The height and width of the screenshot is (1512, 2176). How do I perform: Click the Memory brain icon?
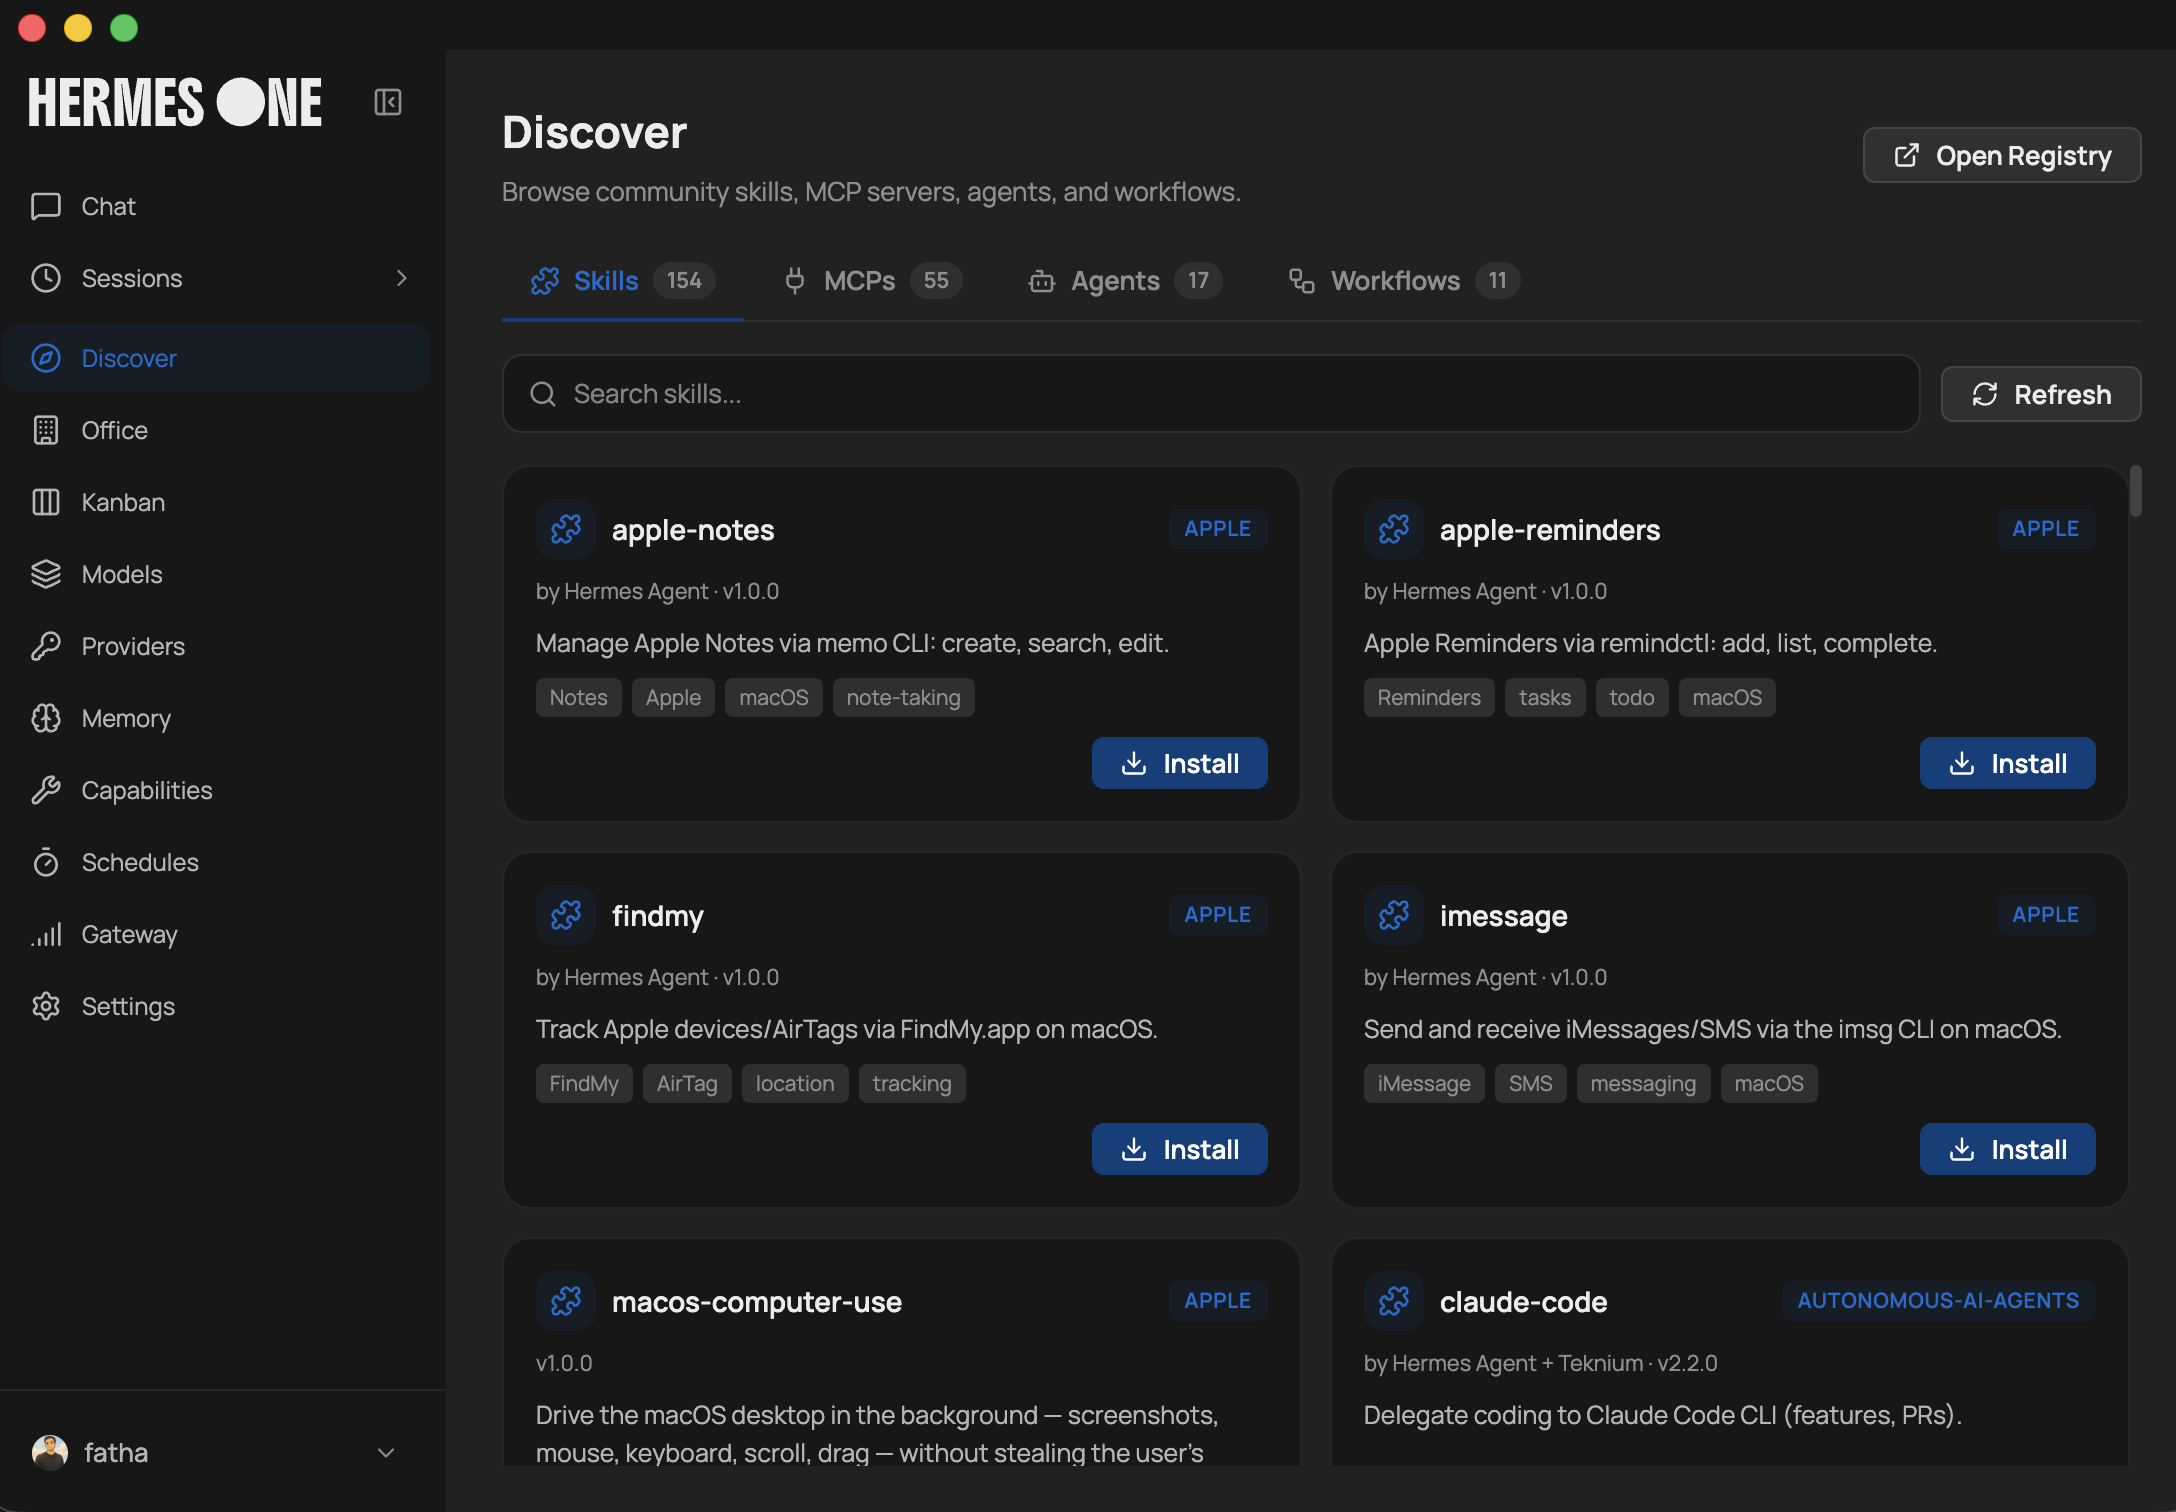(x=46, y=718)
